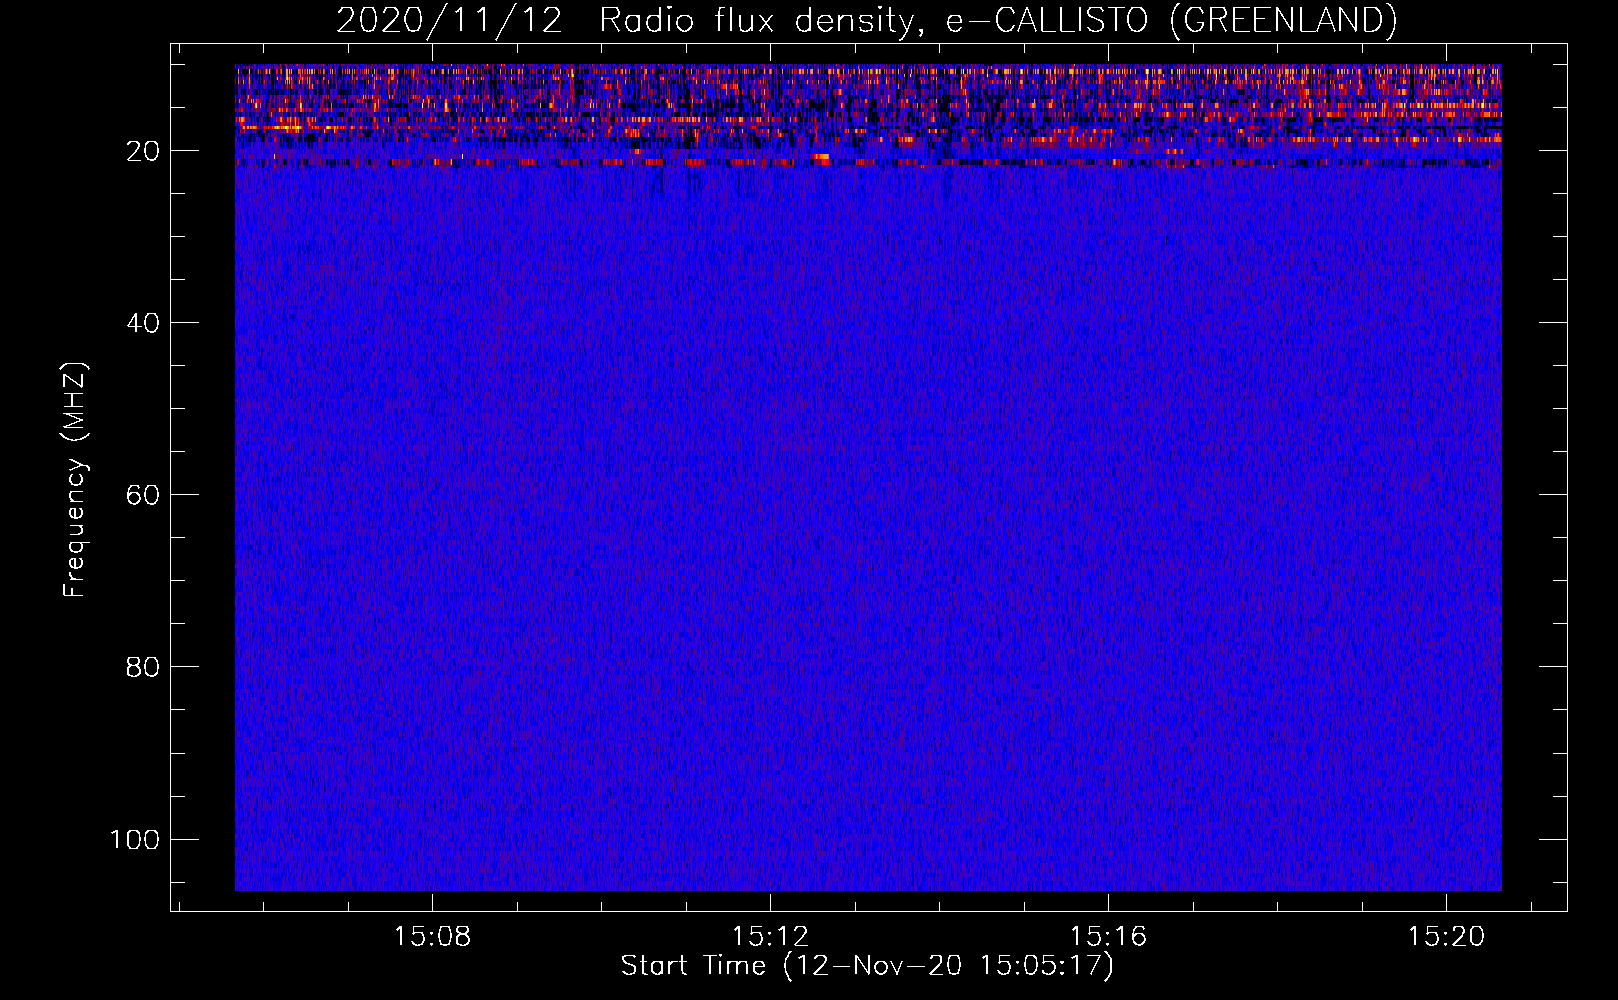Click the 60 MHz frequency tick label
The image size is (1618, 1000).
click(x=143, y=495)
